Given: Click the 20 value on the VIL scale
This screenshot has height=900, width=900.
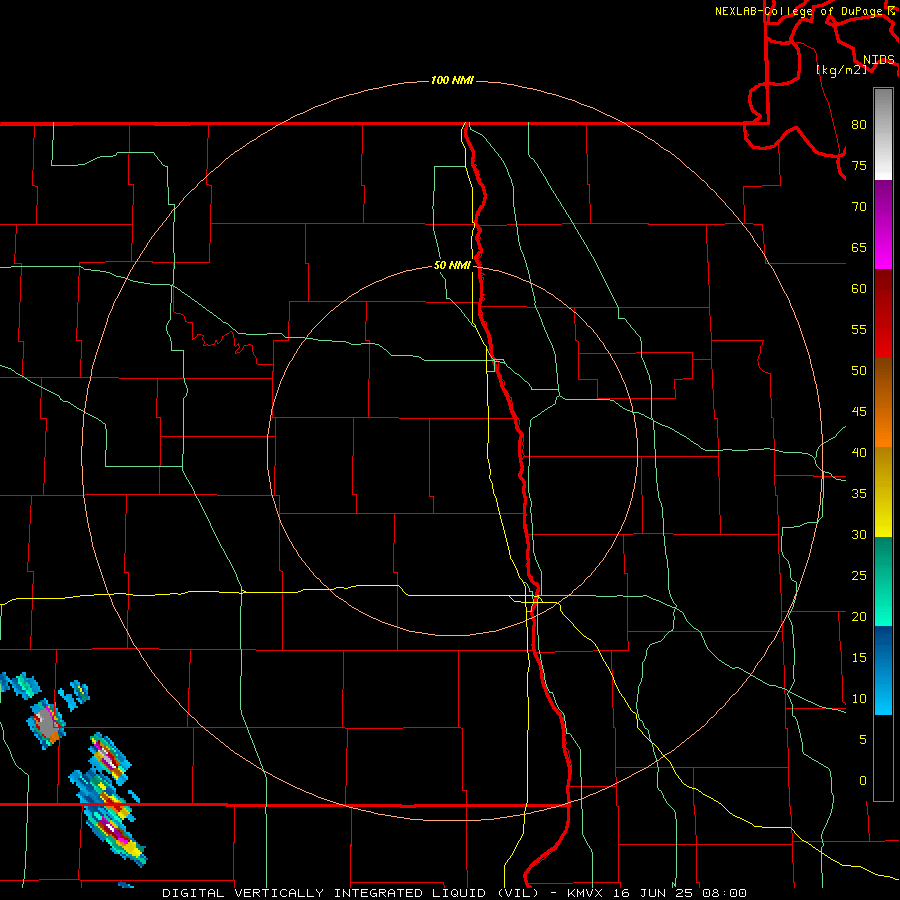Looking at the screenshot, I should [859, 616].
